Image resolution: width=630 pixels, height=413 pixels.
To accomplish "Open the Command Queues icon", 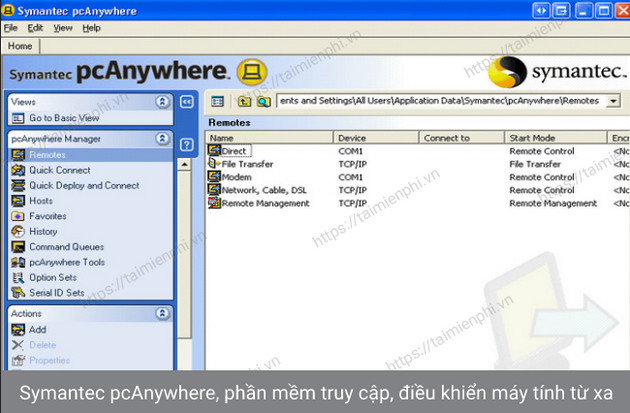I will [18, 247].
